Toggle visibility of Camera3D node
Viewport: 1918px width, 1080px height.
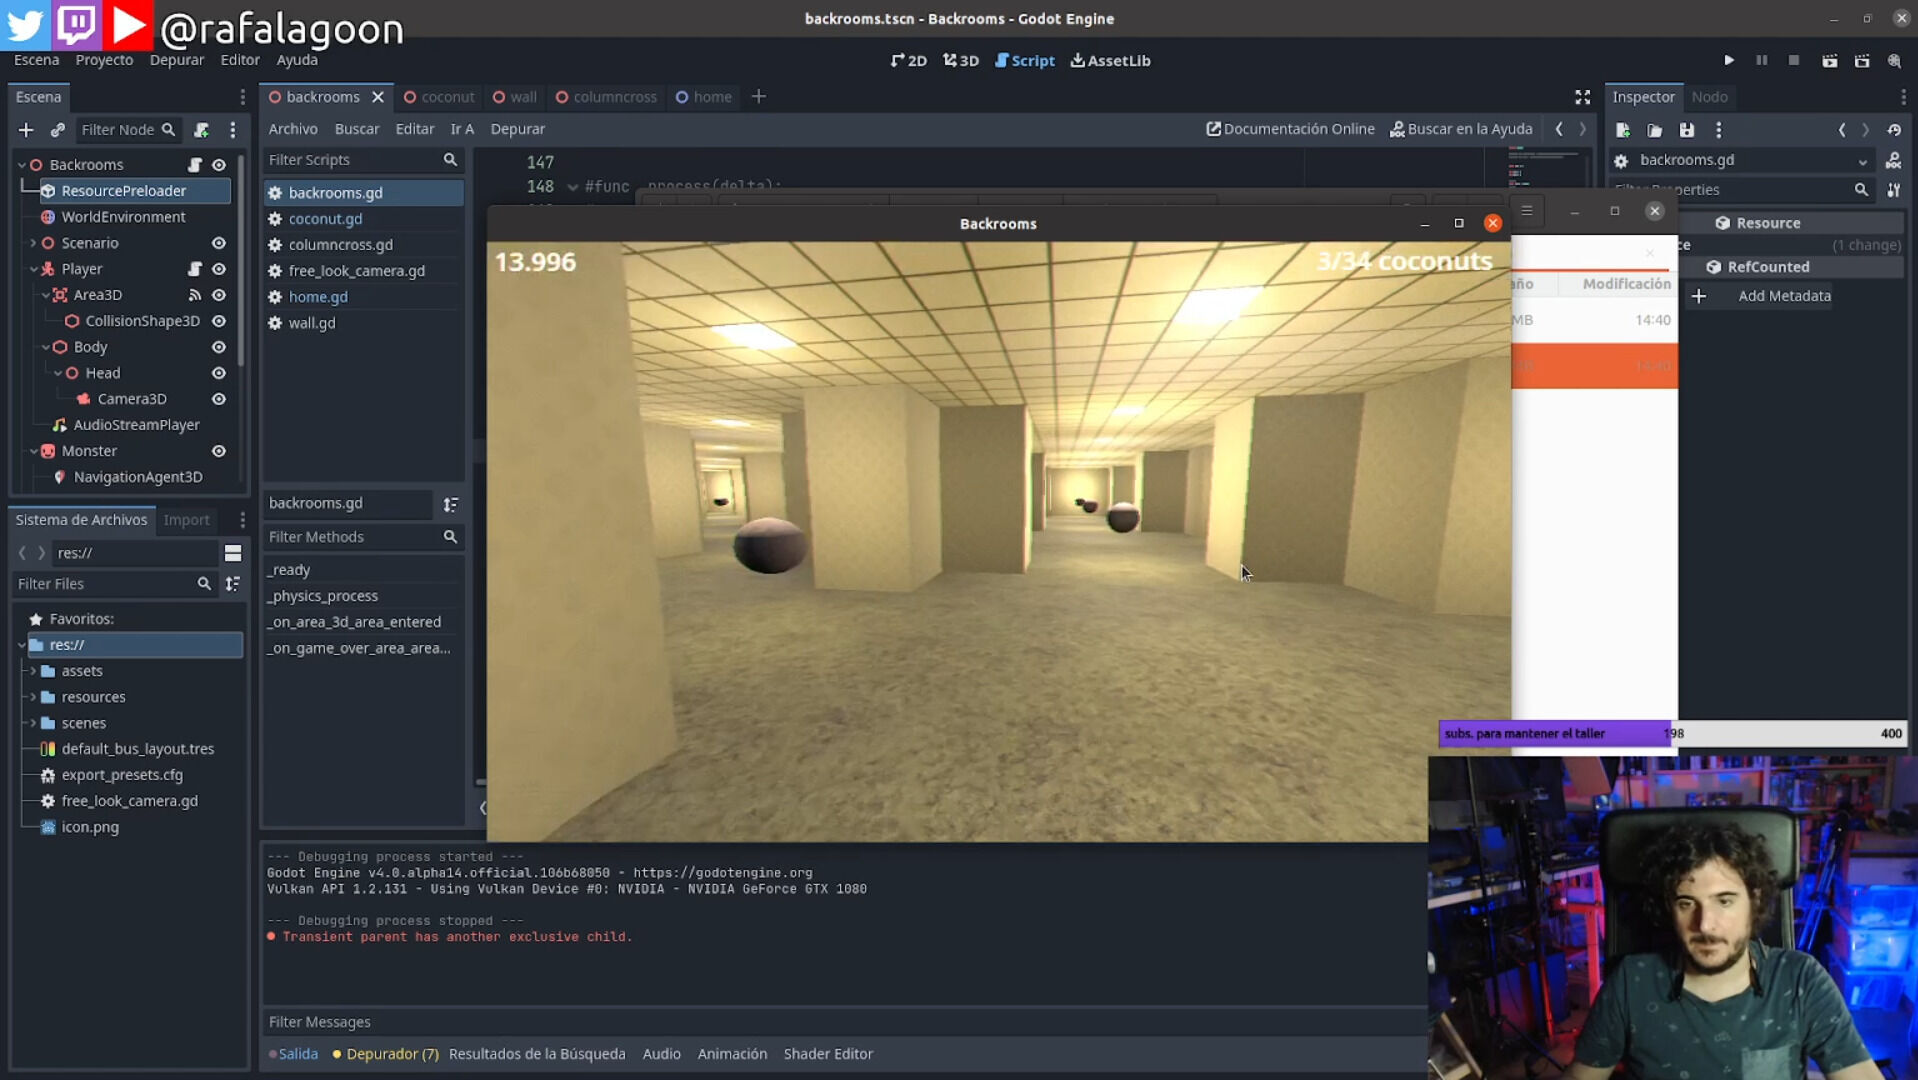tap(219, 399)
